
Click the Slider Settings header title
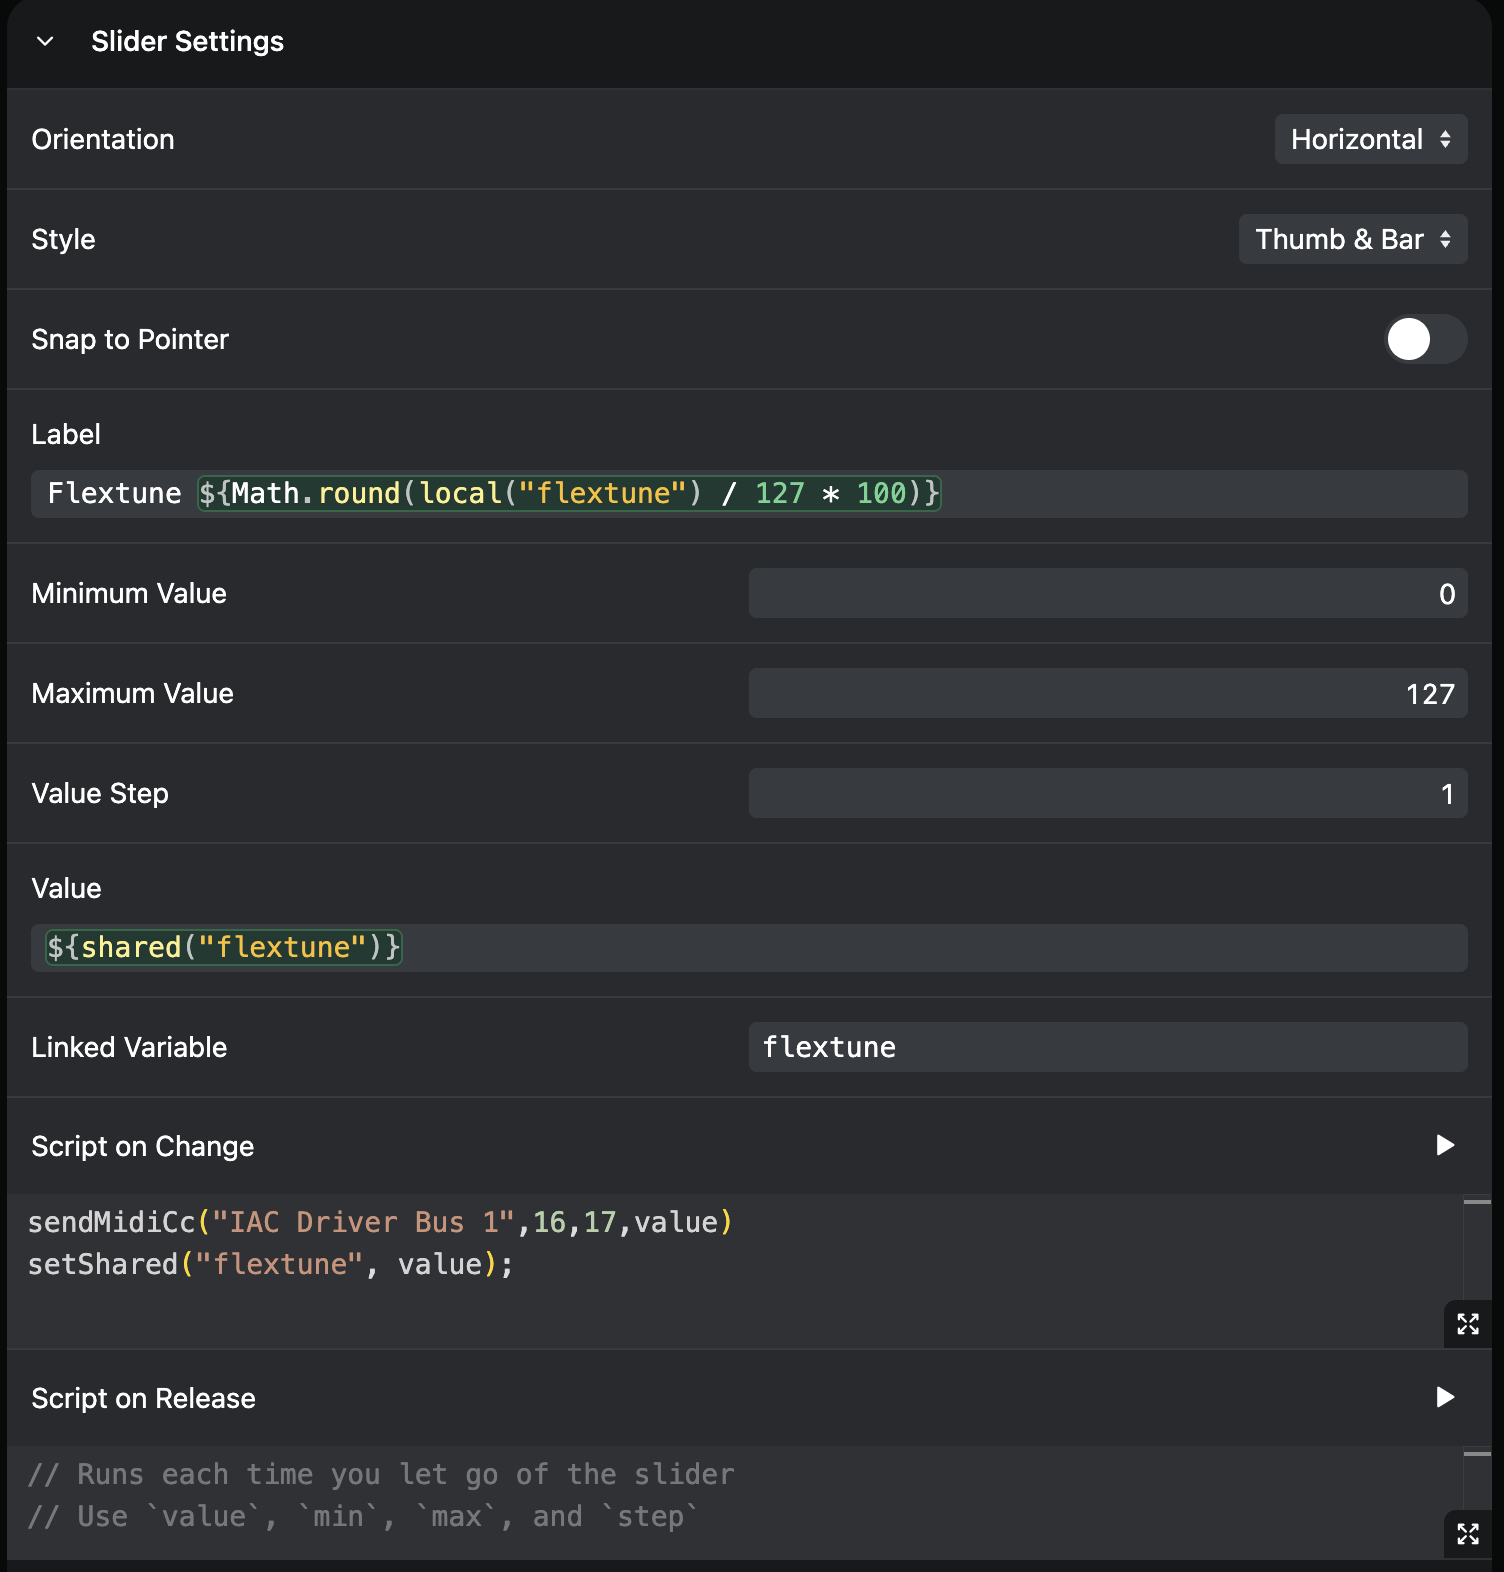point(187,42)
